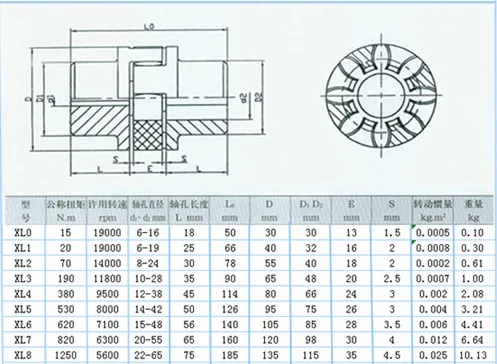Click the XL4 row label

pyautogui.click(x=23, y=294)
